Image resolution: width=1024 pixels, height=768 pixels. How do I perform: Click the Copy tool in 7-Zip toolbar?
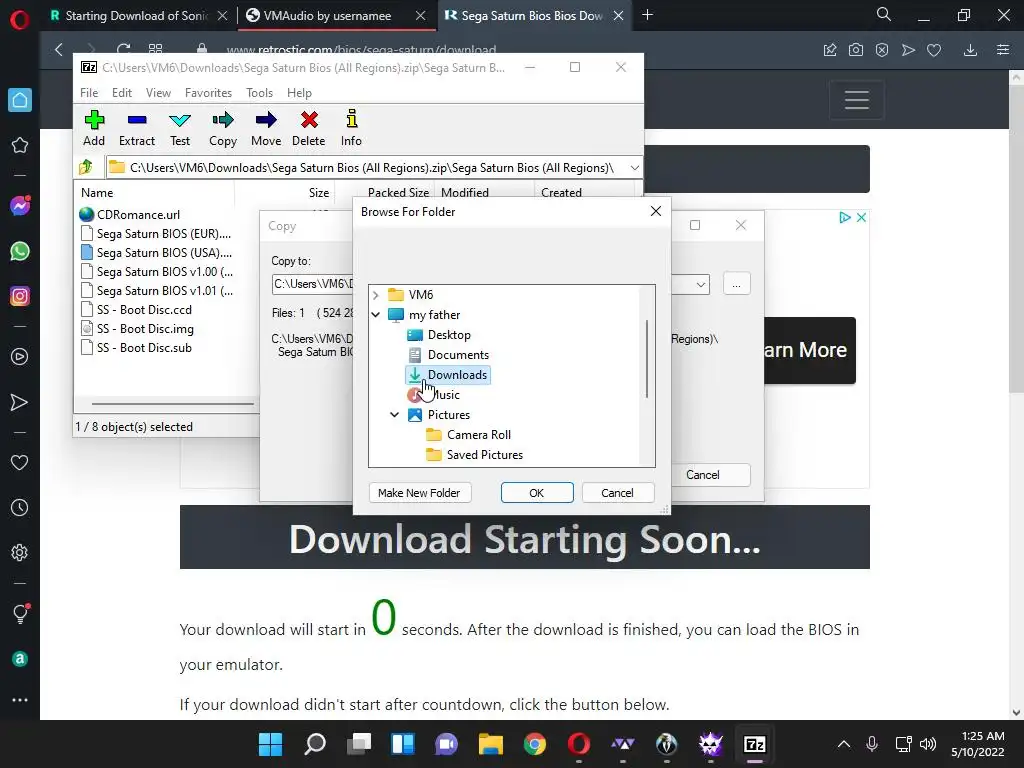pyautogui.click(x=223, y=128)
